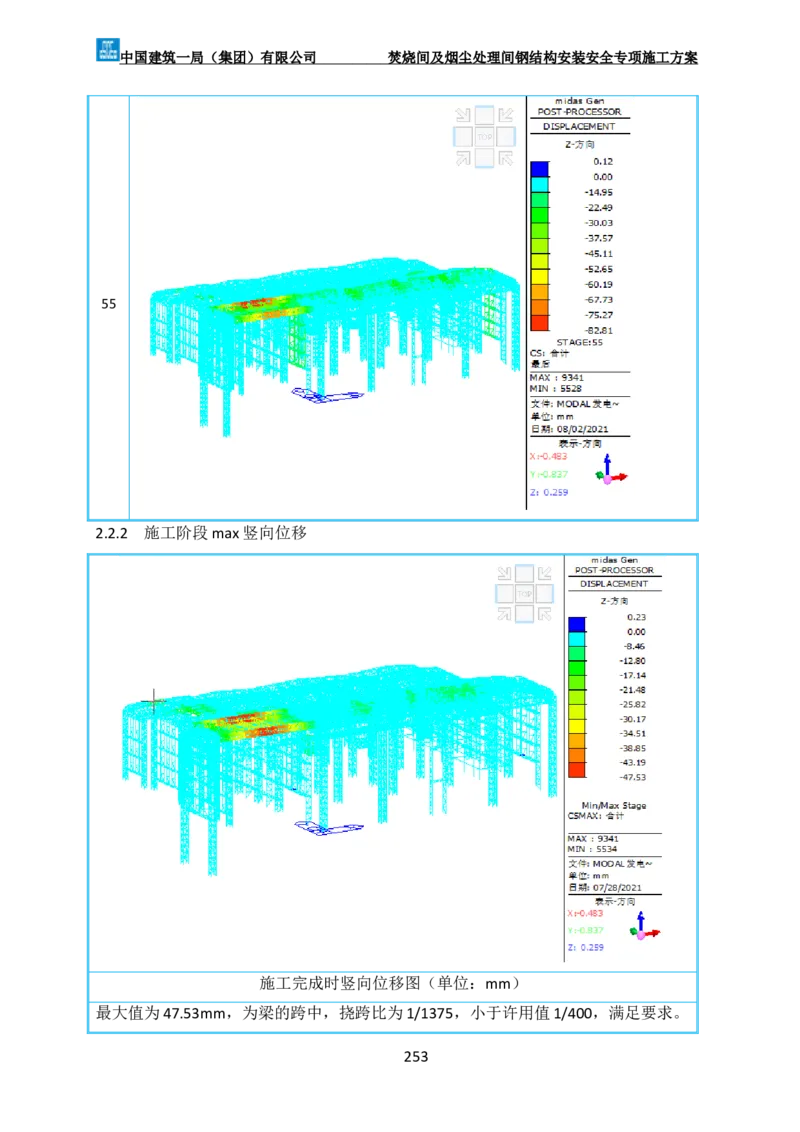
Task: Select the left view square in upper view cube
Action: click(463, 137)
